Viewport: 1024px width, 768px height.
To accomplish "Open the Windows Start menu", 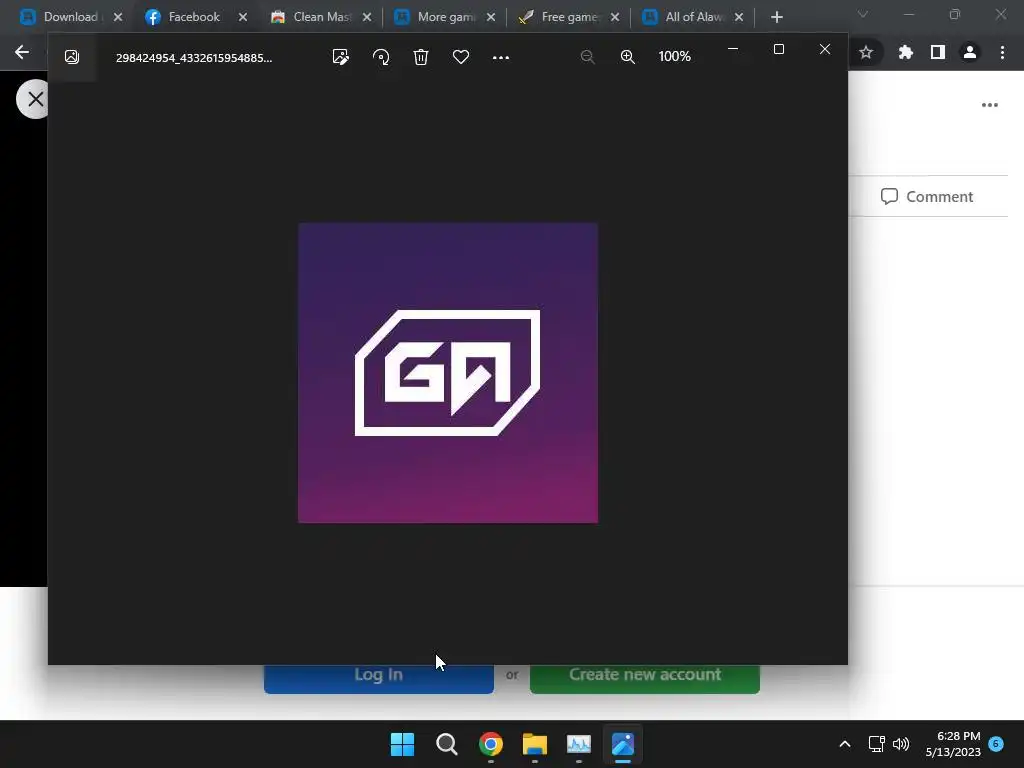I will coord(402,744).
